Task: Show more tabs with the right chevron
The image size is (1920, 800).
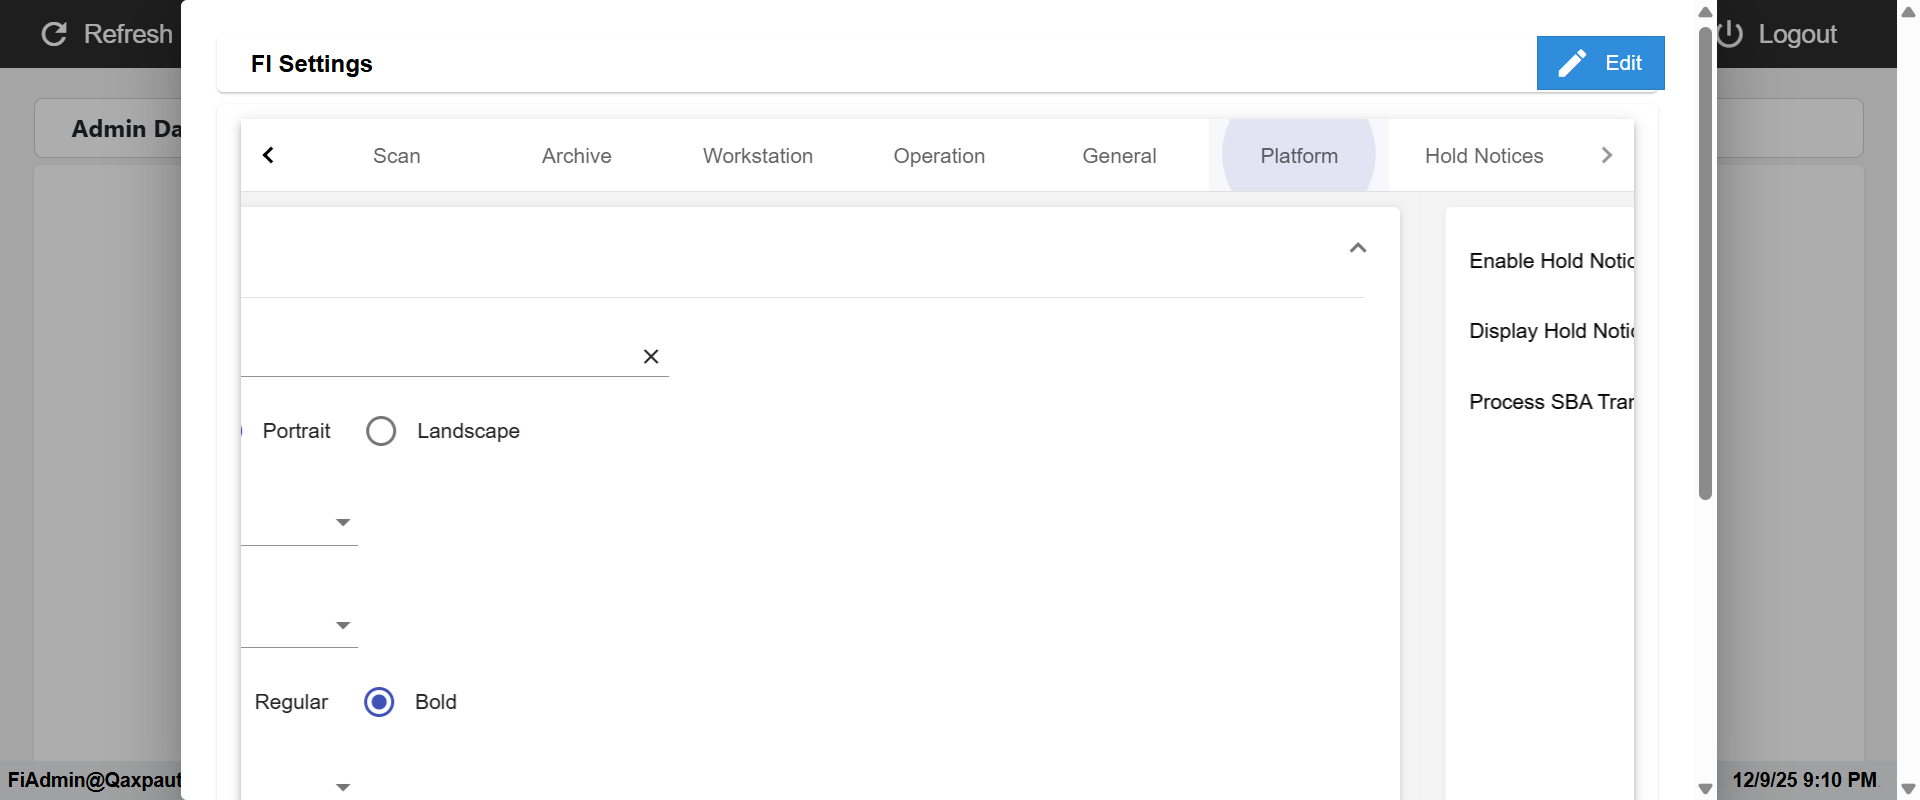Action: [1606, 155]
